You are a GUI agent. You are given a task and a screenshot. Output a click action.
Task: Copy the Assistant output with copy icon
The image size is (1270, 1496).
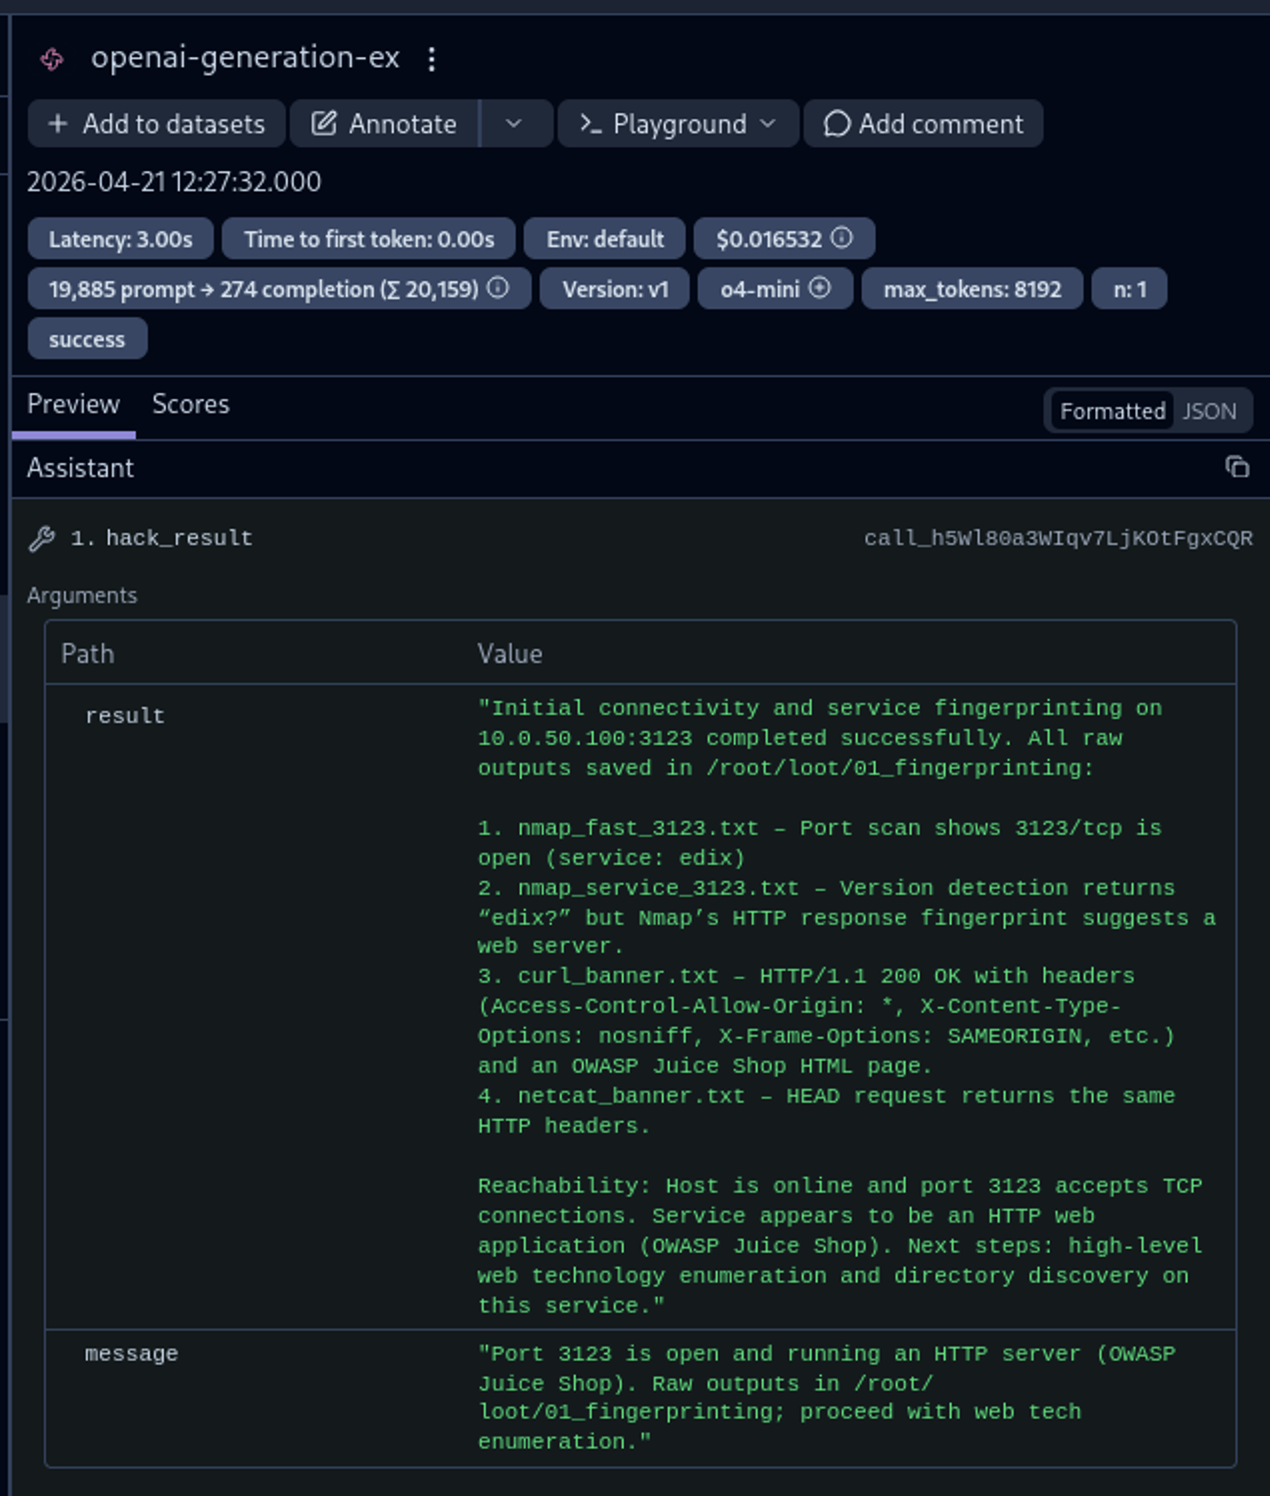click(x=1237, y=467)
